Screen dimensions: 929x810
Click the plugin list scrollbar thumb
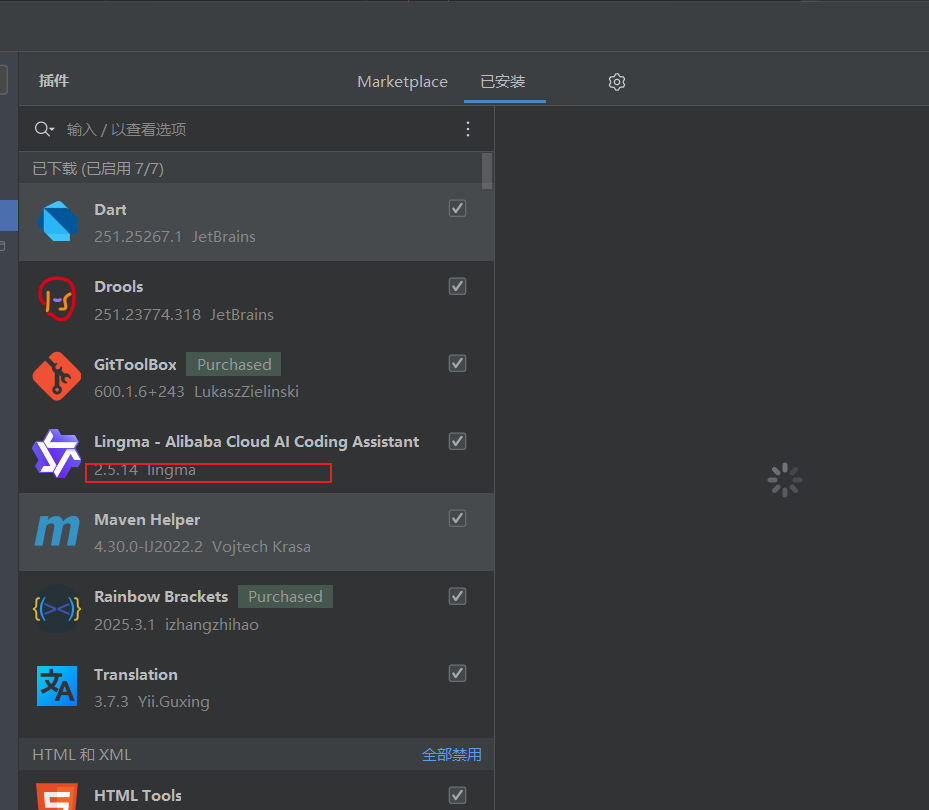(487, 171)
